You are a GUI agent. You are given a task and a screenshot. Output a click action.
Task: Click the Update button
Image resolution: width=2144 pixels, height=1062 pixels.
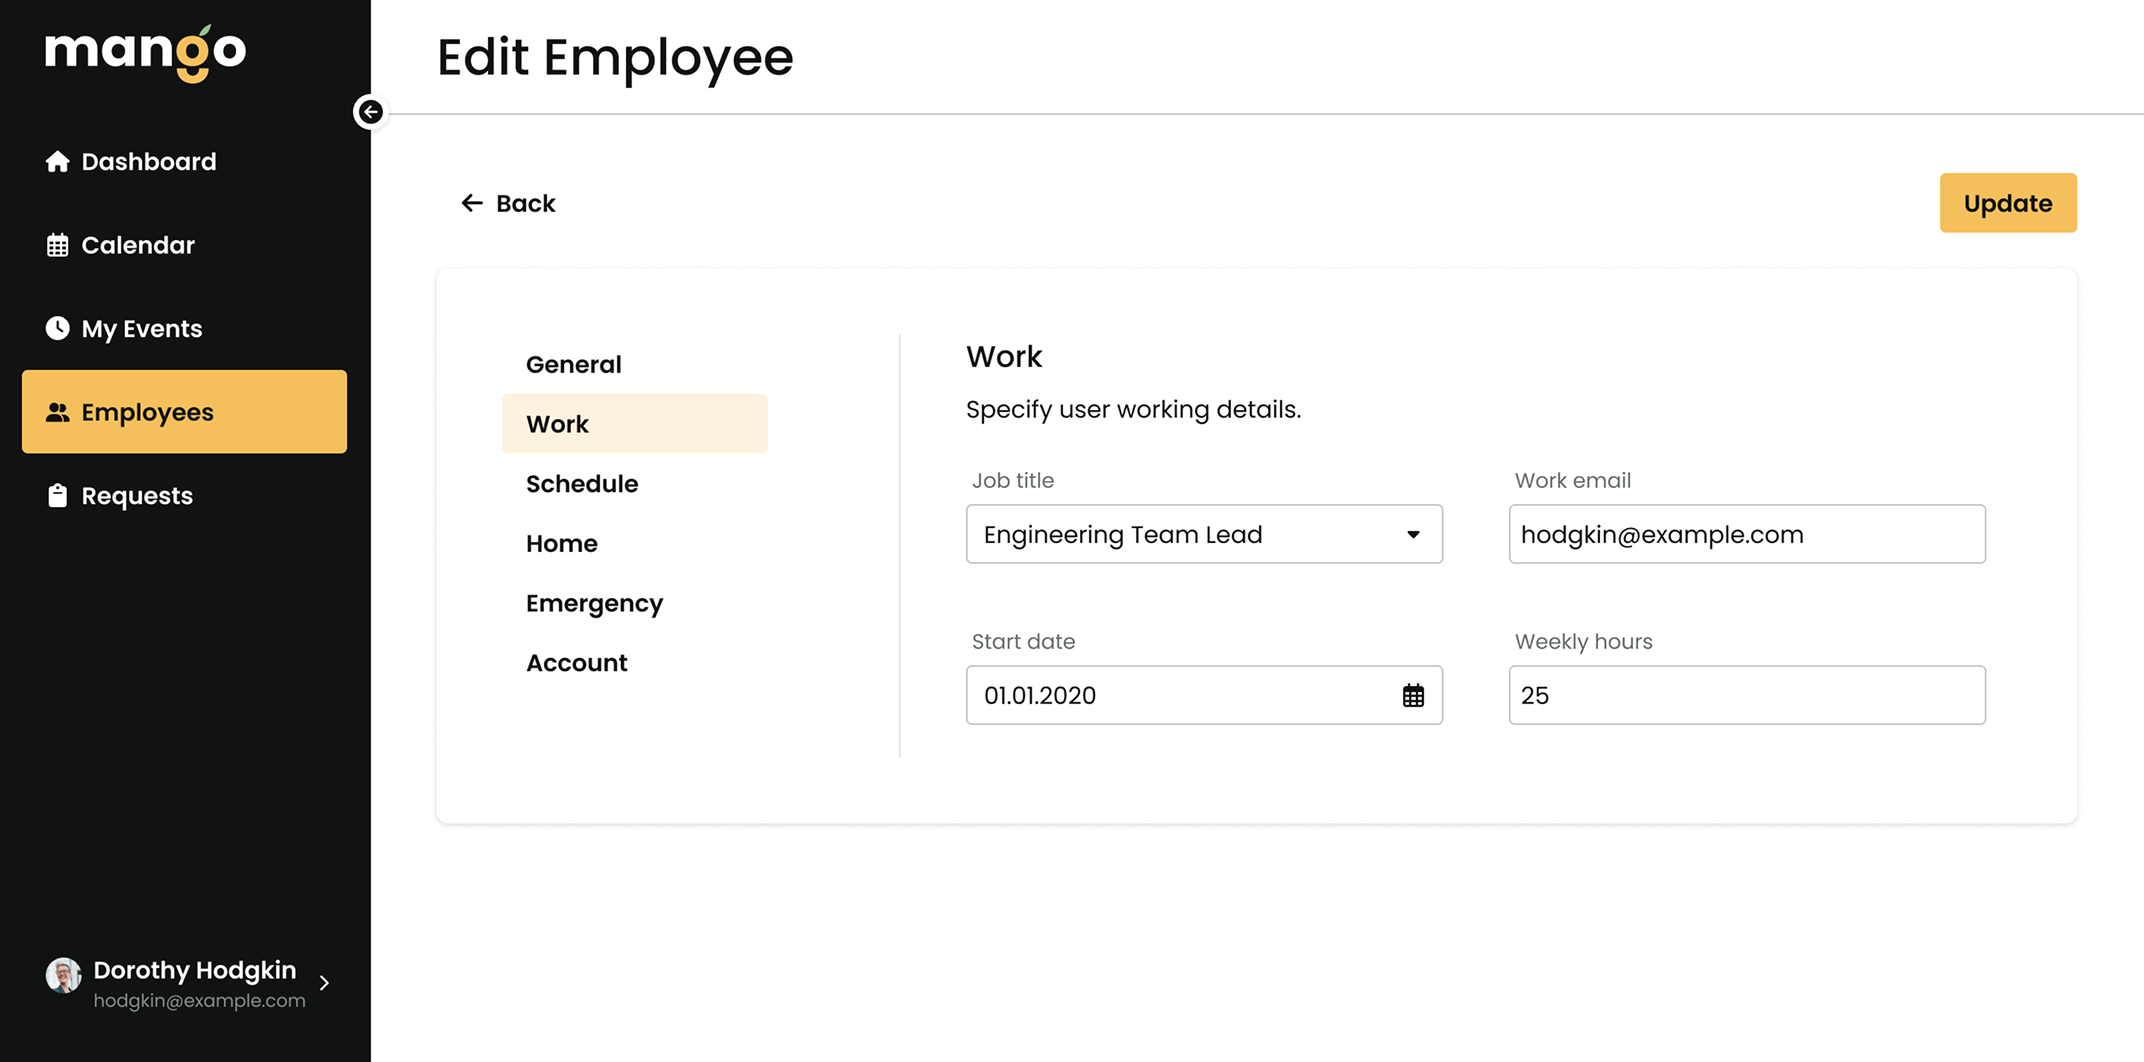pyautogui.click(x=2007, y=202)
